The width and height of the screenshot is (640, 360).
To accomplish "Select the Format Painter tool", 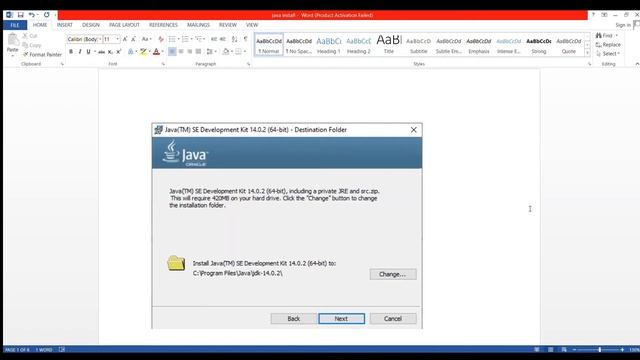I will pos(42,54).
